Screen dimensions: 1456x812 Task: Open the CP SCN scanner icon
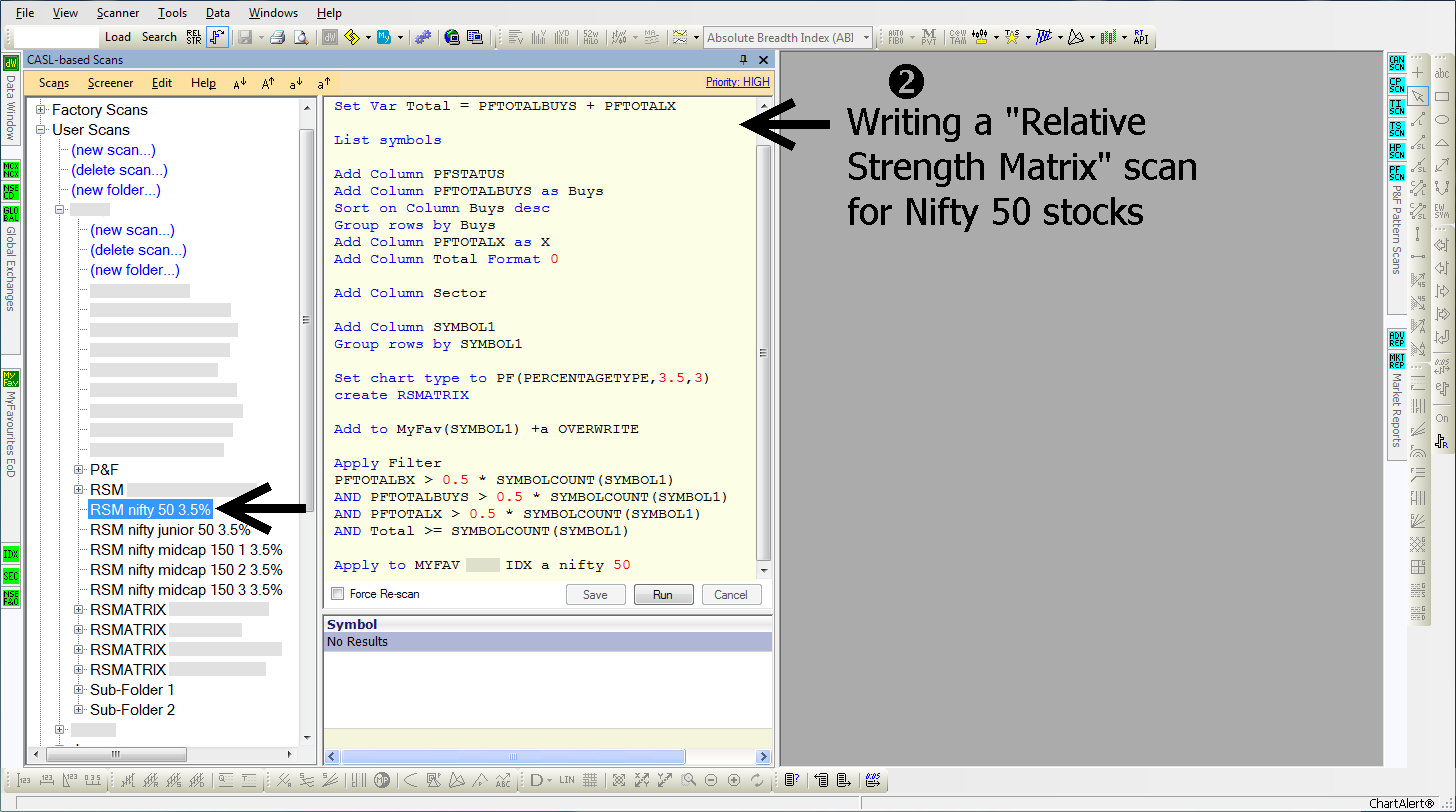click(x=1397, y=85)
